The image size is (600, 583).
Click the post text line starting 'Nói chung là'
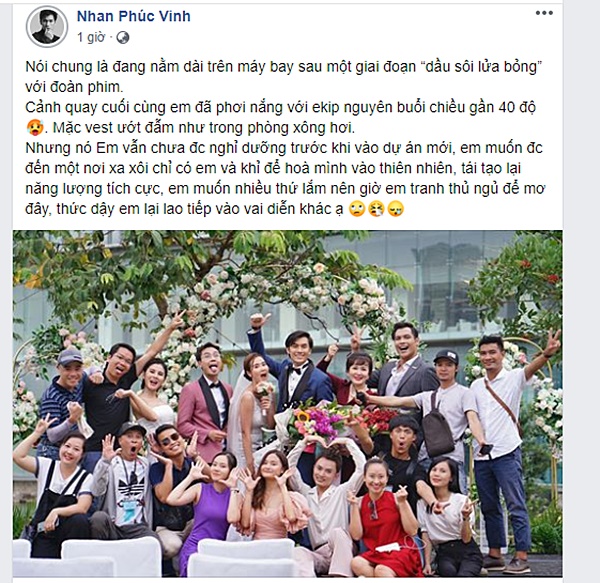(284, 67)
